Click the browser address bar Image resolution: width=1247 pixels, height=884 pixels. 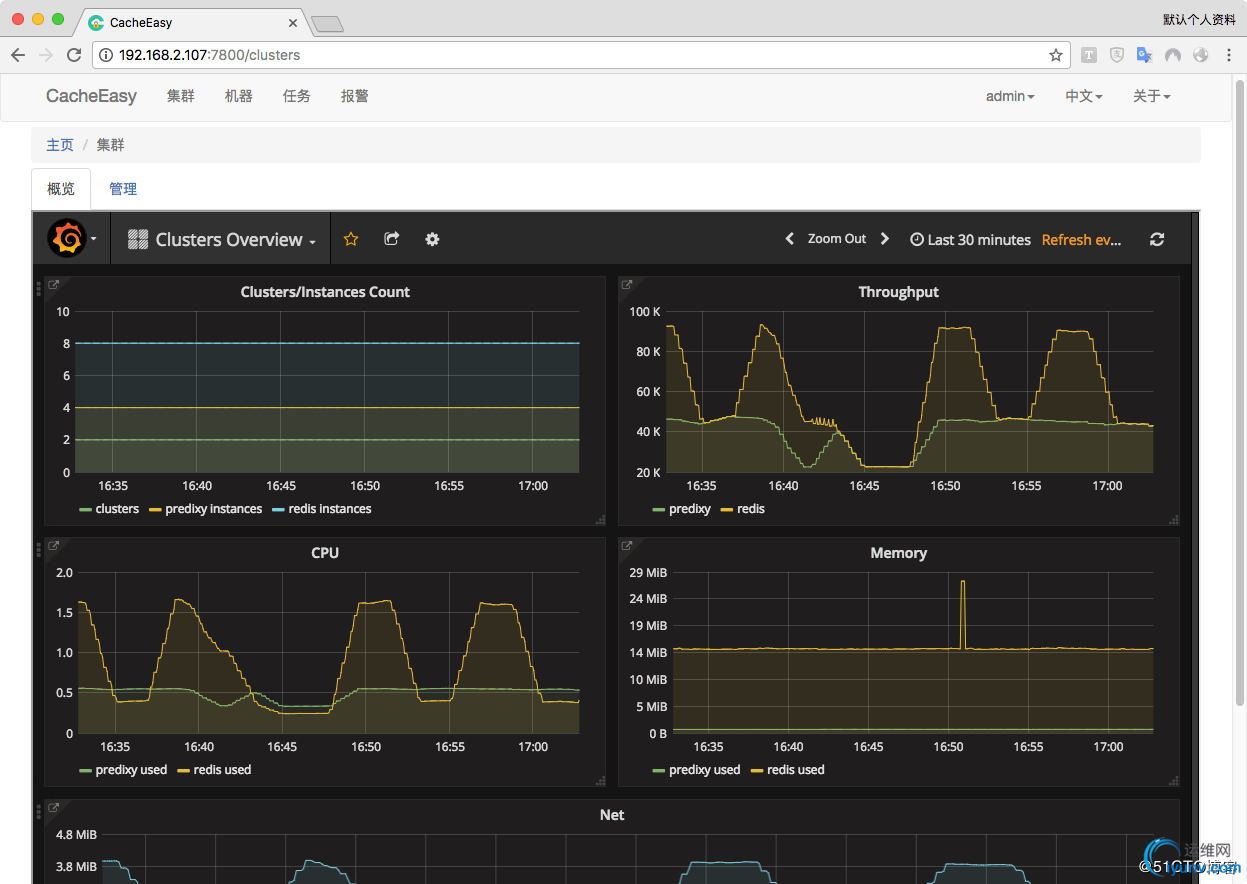[x=580, y=55]
